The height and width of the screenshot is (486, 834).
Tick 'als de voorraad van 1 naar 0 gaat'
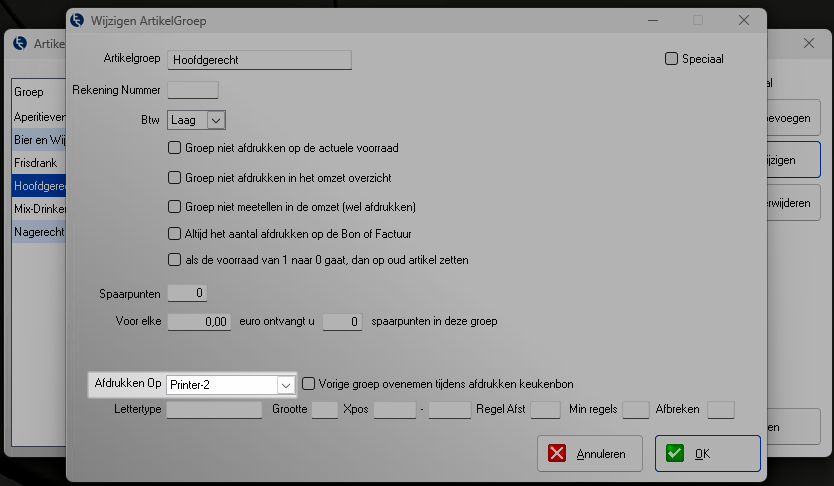[x=175, y=260]
